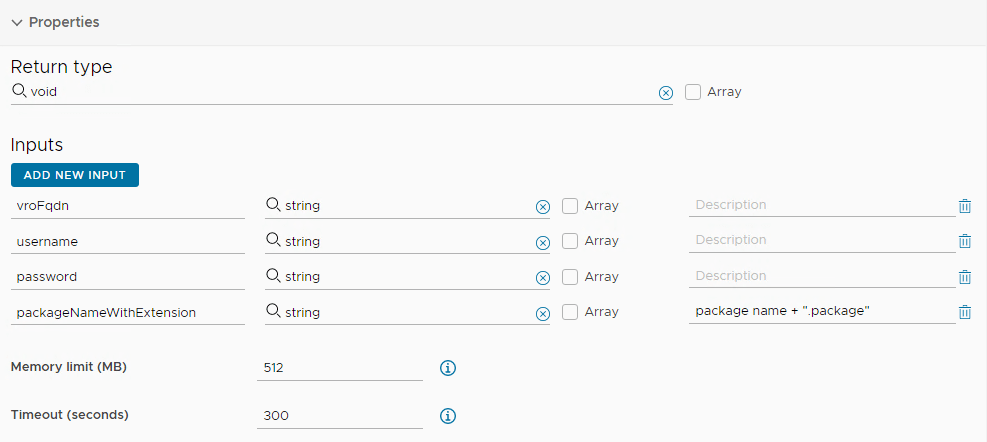
Task: Click the Timeout seconds input field
Action: coord(339,415)
